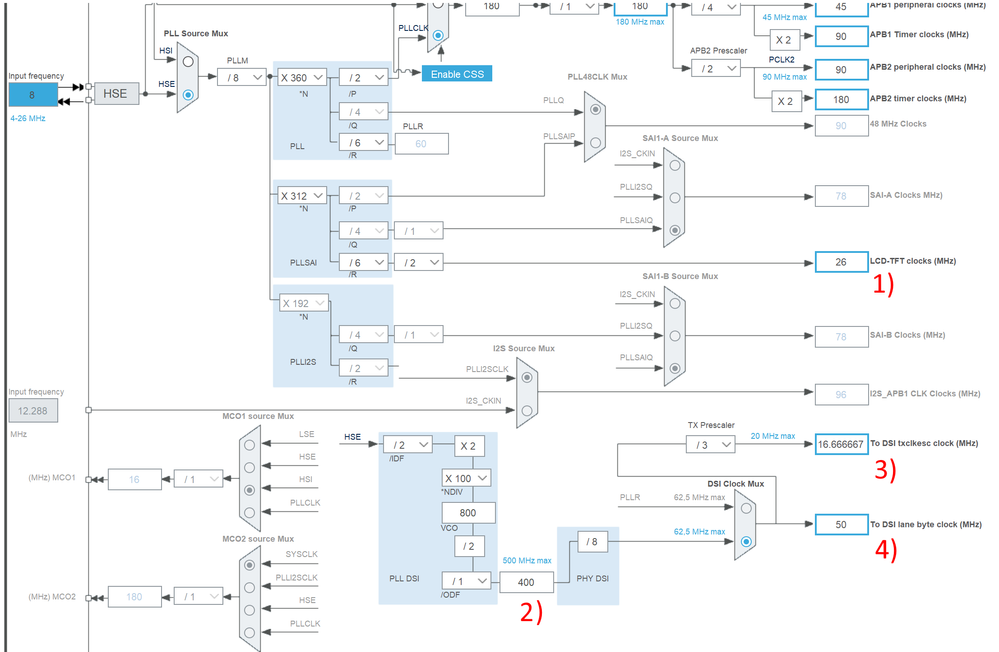Click the HSE oscillator block
This screenshot has height=652, width=999.
(117, 94)
